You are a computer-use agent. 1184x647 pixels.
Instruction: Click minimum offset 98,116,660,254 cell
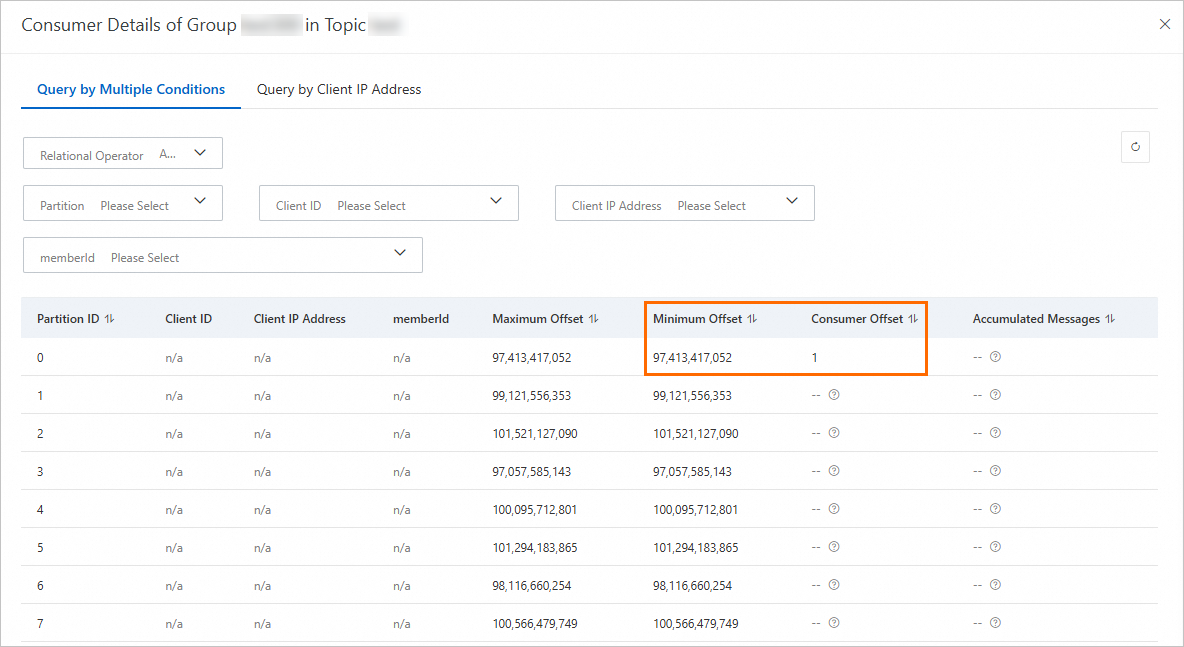pos(692,586)
